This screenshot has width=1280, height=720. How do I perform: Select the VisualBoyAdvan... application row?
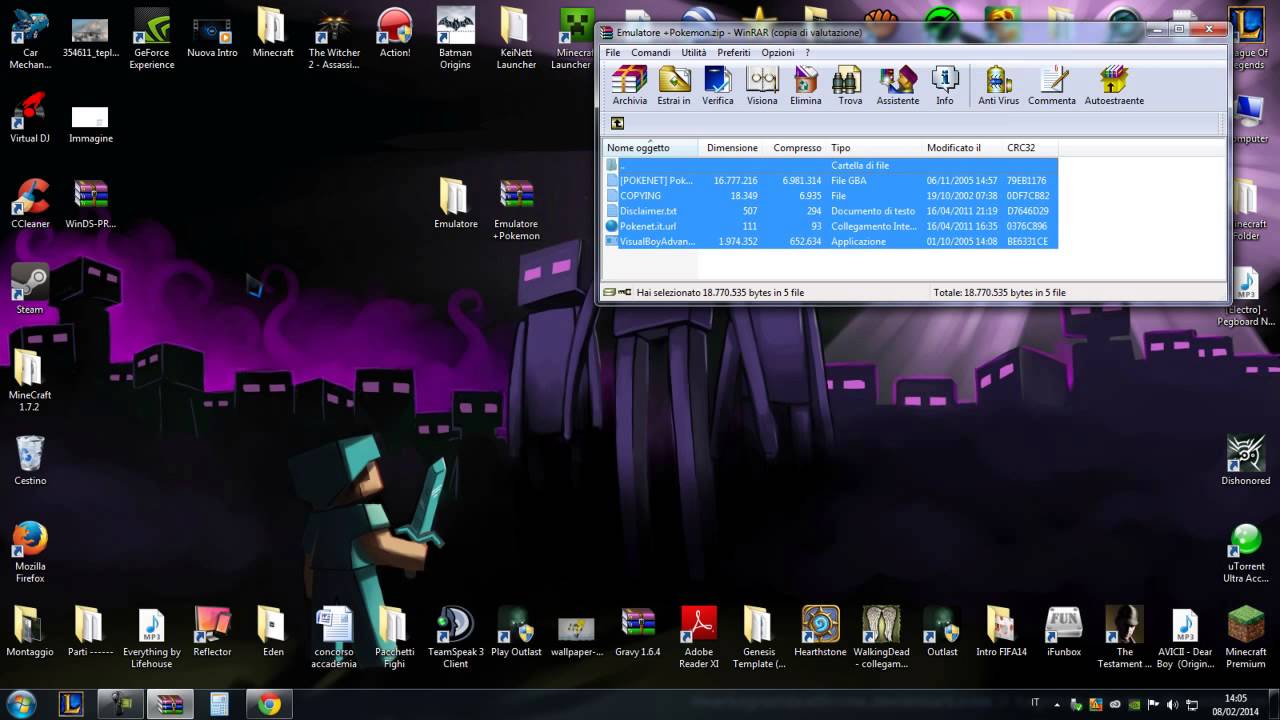(x=830, y=241)
